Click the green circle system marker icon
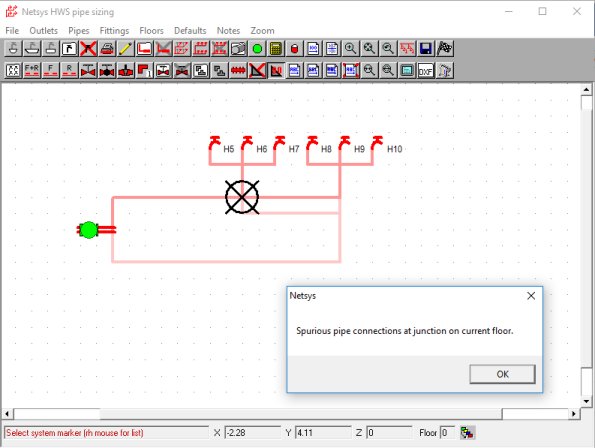 pos(257,49)
